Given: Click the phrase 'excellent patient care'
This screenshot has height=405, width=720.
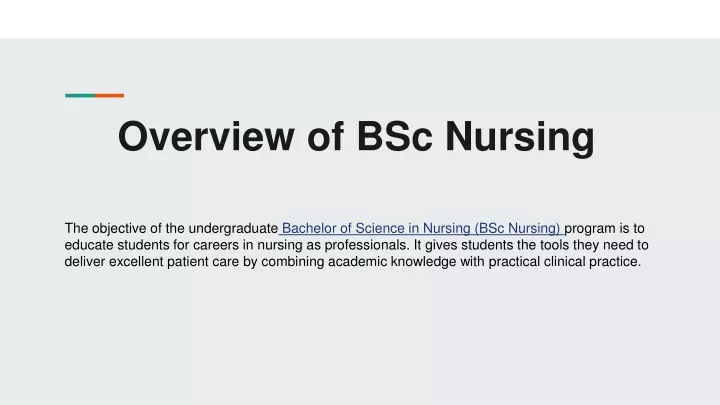Looking at the screenshot, I should (x=174, y=262).
